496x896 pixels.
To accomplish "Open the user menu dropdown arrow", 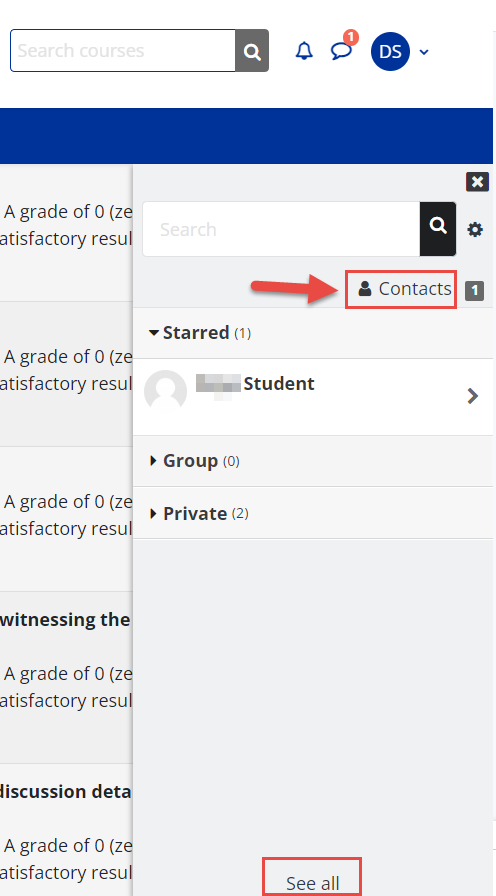I will pyautogui.click(x=424, y=52).
